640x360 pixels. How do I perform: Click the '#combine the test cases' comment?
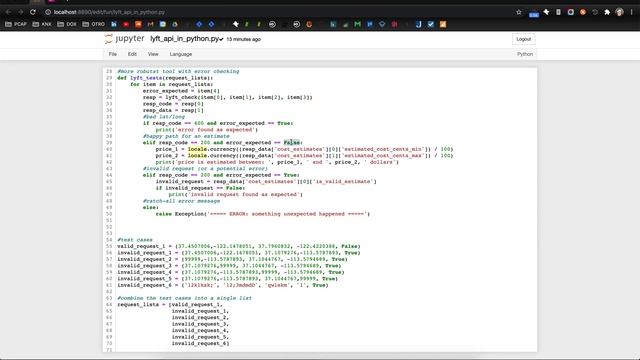tap(184, 298)
